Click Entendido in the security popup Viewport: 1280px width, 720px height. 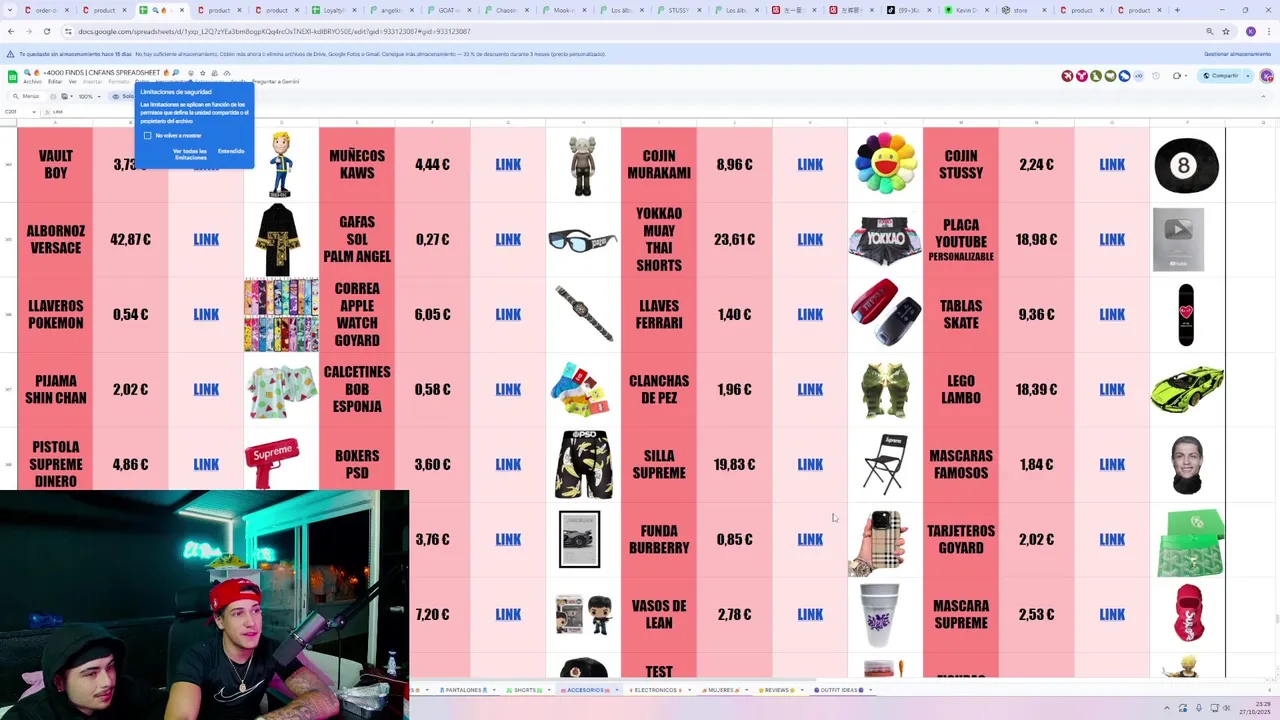pyautogui.click(x=231, y=151)
